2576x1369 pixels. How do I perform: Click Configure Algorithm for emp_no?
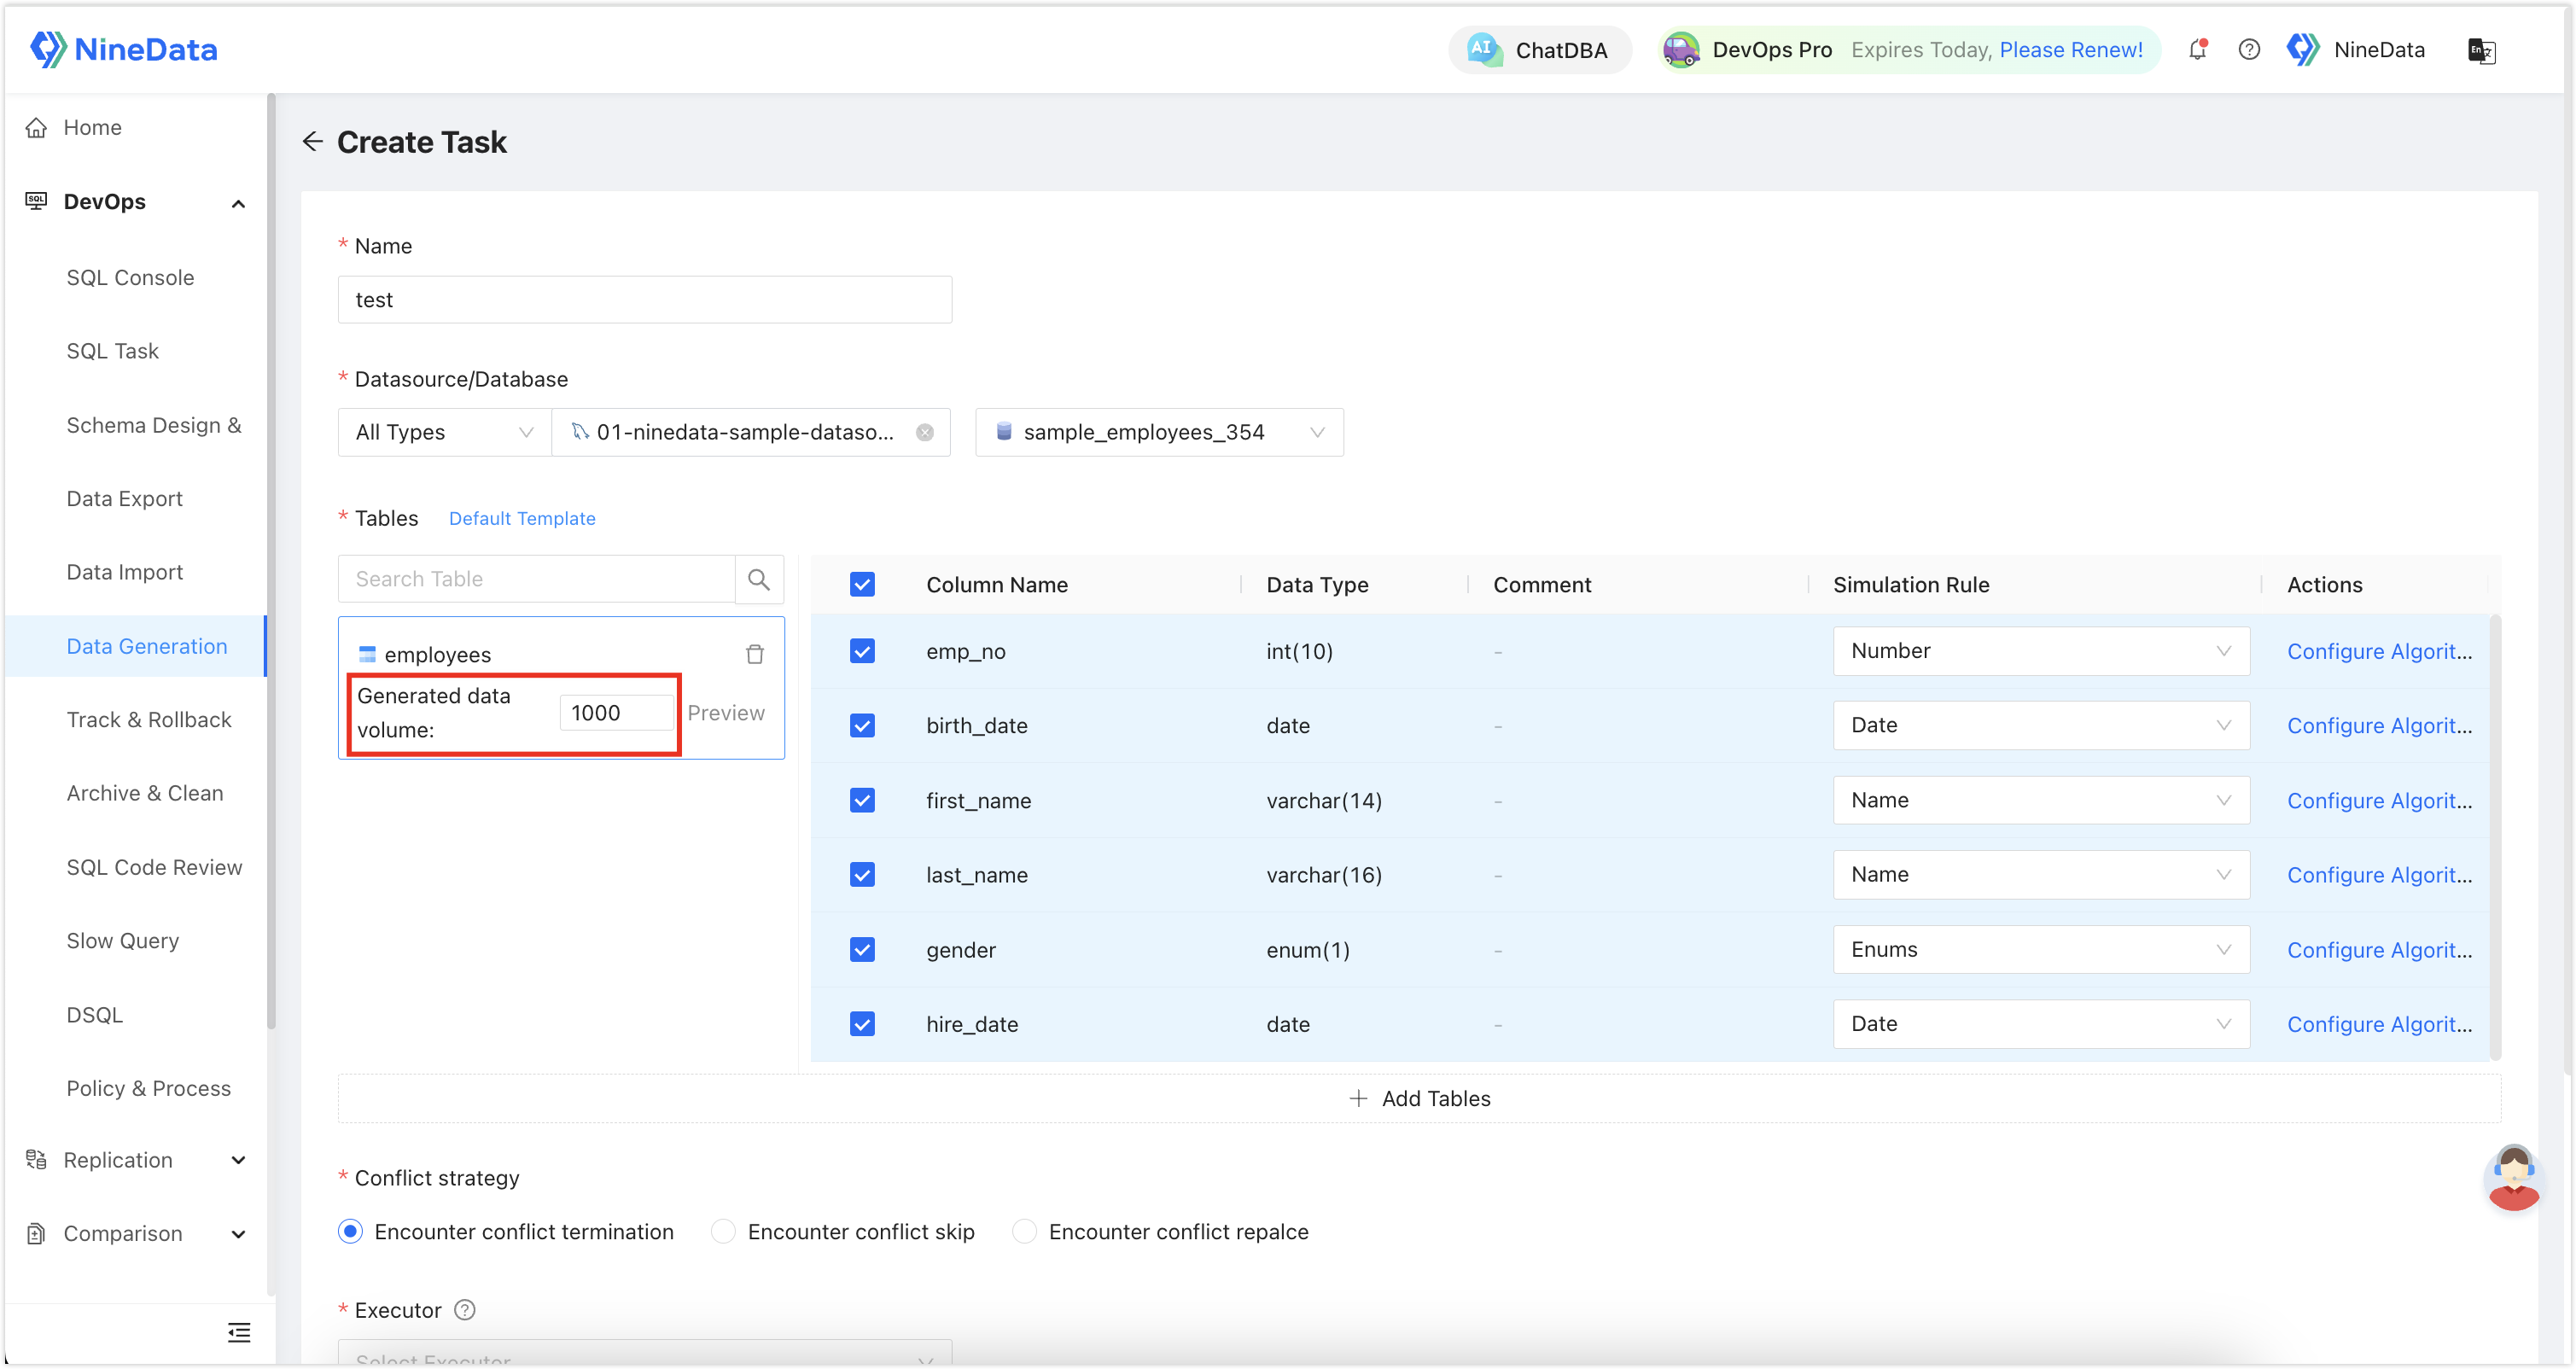tap(2379, 651)
